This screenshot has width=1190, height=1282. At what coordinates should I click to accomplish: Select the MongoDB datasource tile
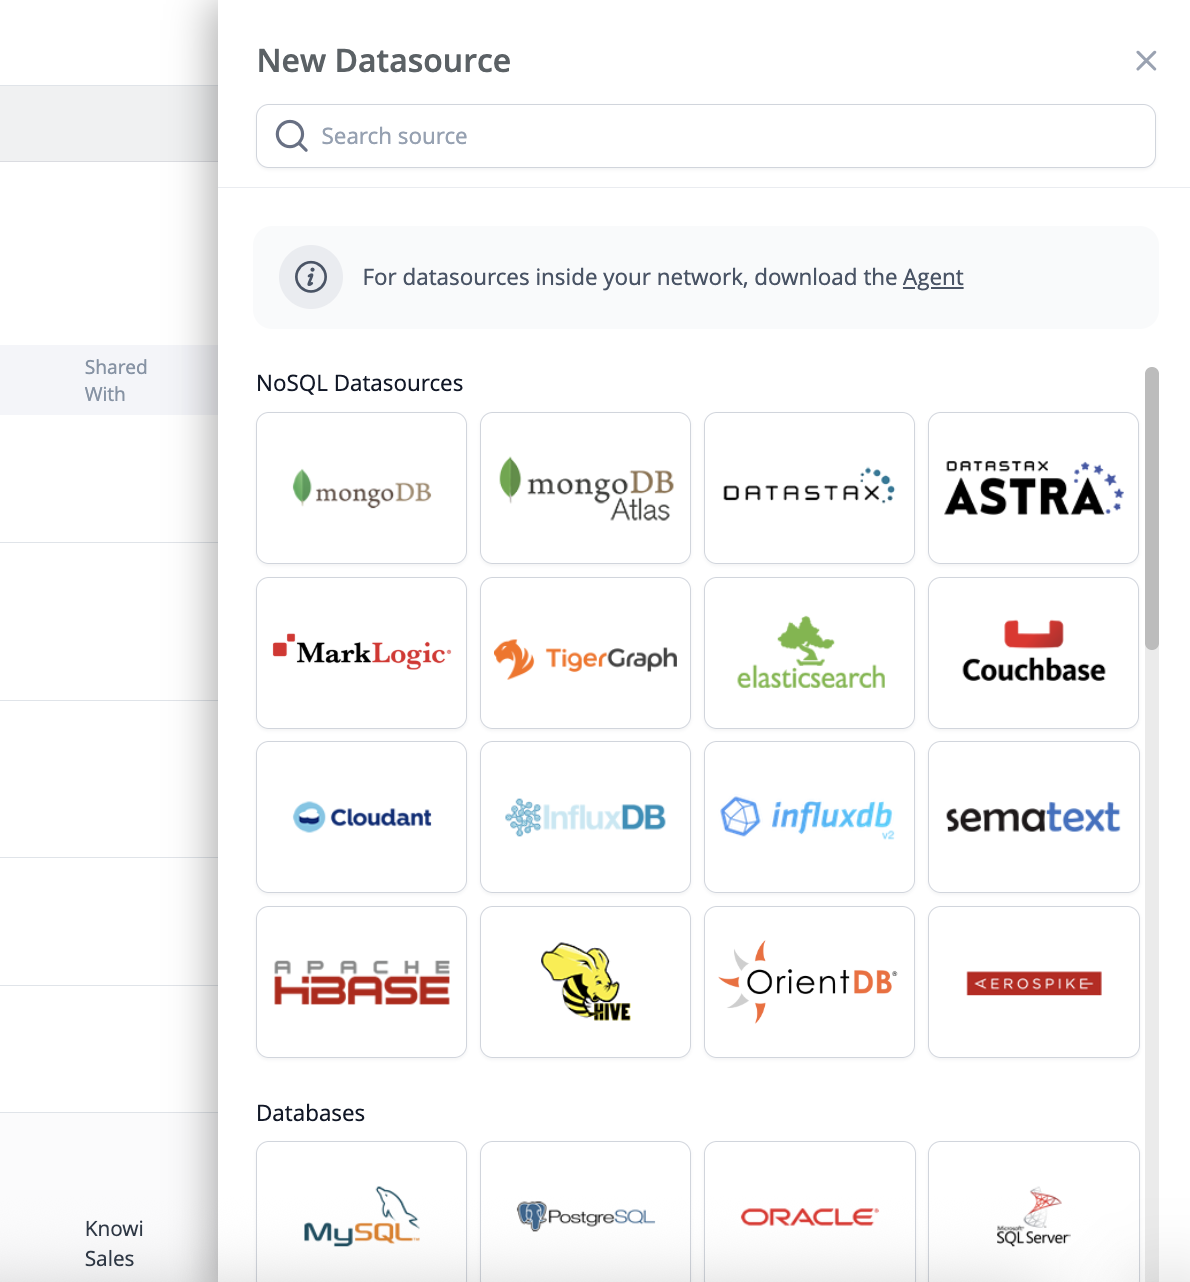point(361,488)
